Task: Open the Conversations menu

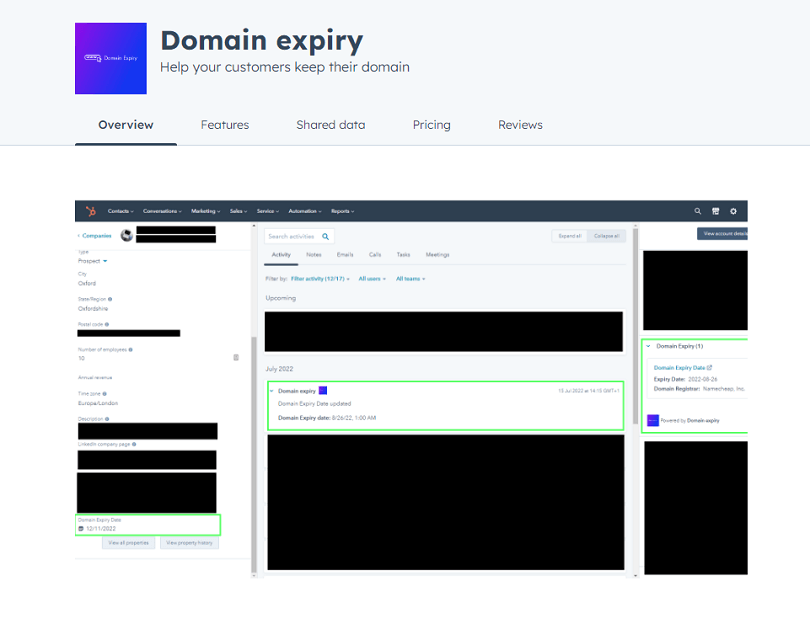Action: pos(162,211)
